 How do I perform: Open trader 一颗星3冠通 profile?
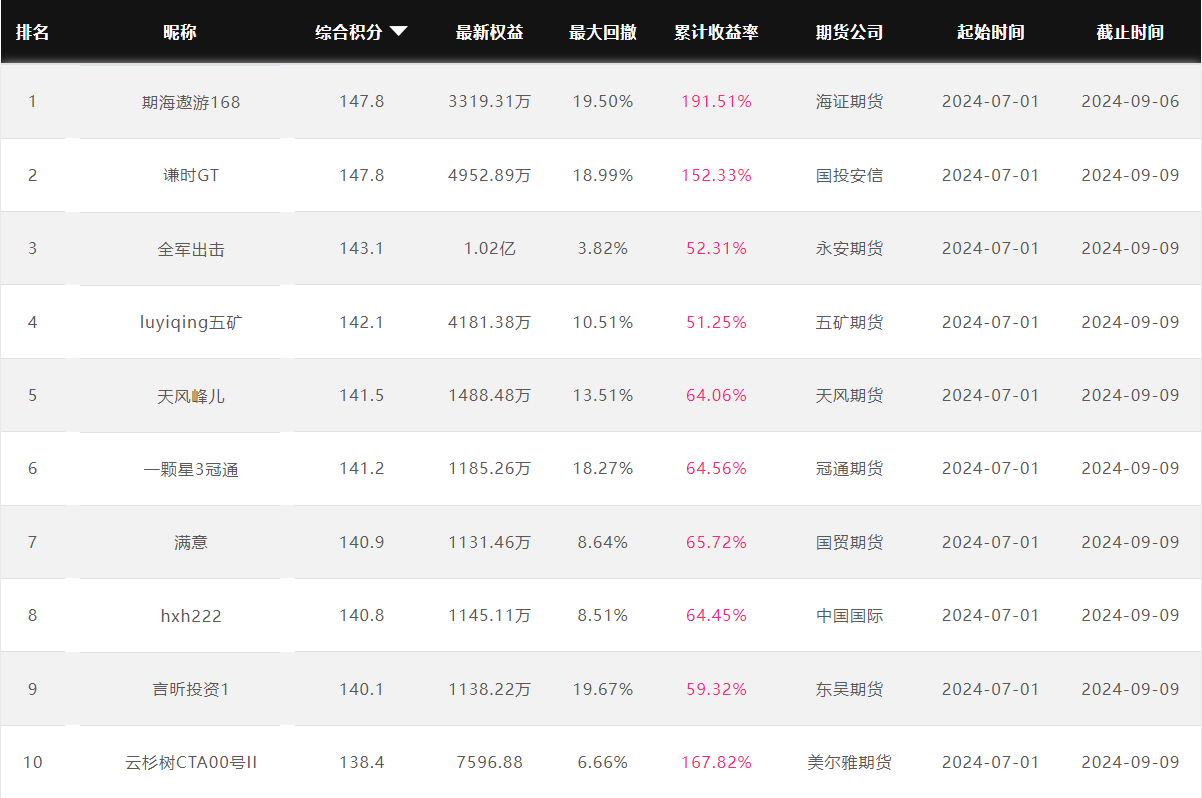191,469
